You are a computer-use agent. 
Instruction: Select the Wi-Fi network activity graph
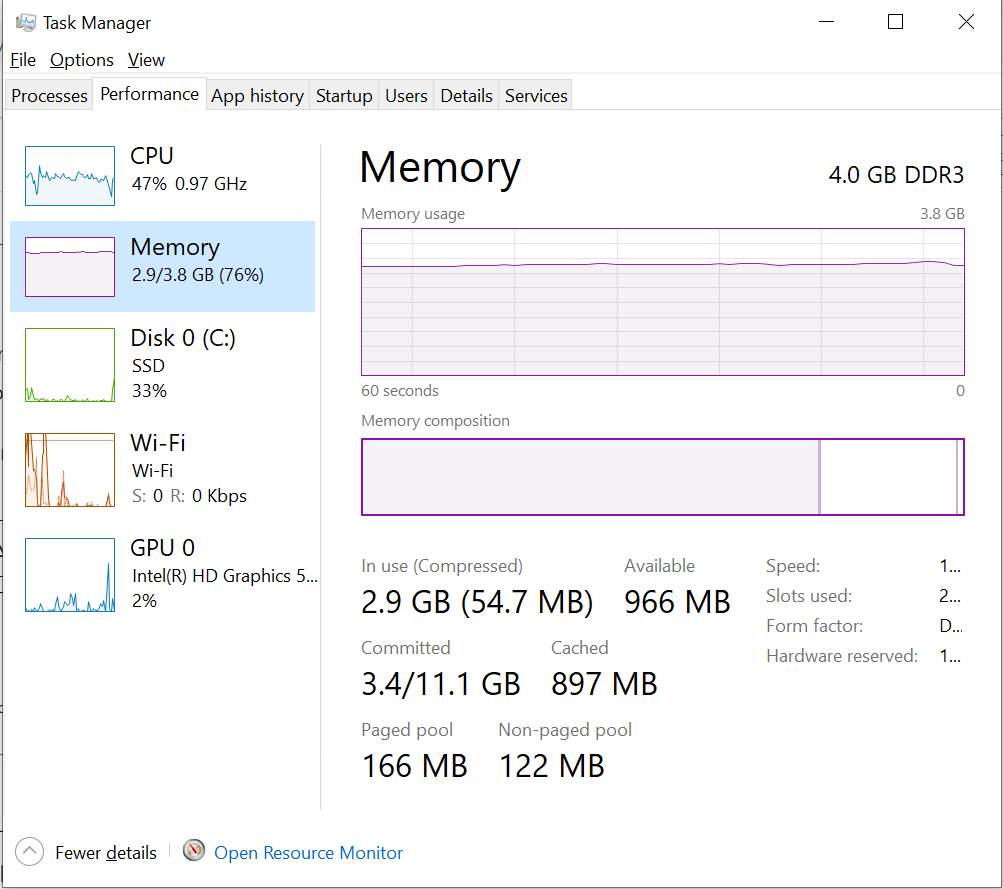pos(70,470)
